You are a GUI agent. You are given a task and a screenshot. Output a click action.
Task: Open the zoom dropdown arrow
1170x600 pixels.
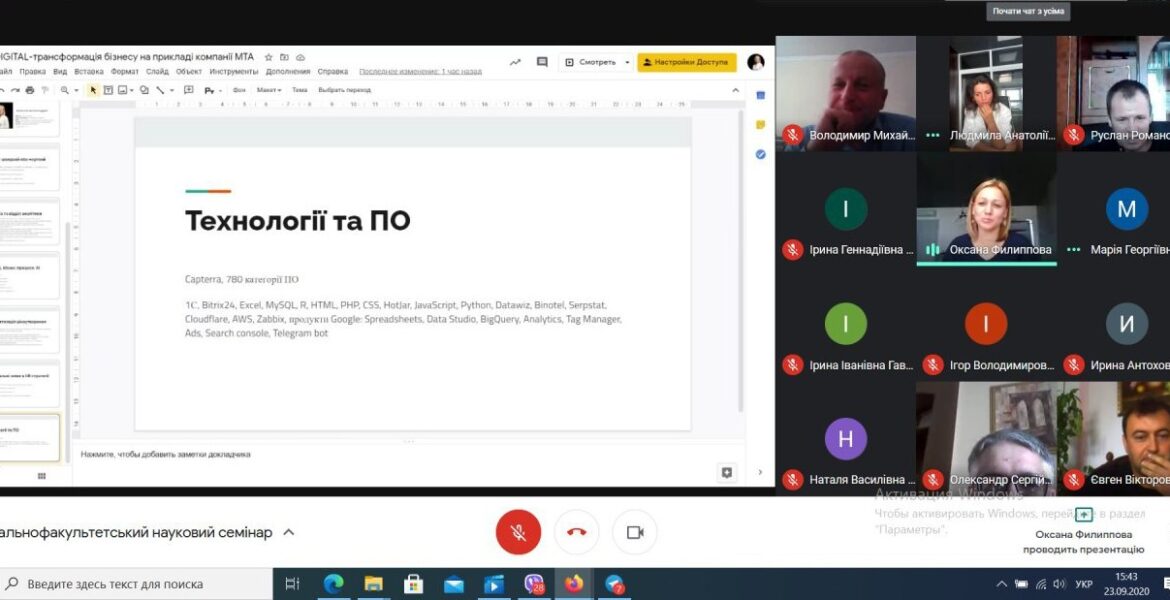tap(75, 90)
